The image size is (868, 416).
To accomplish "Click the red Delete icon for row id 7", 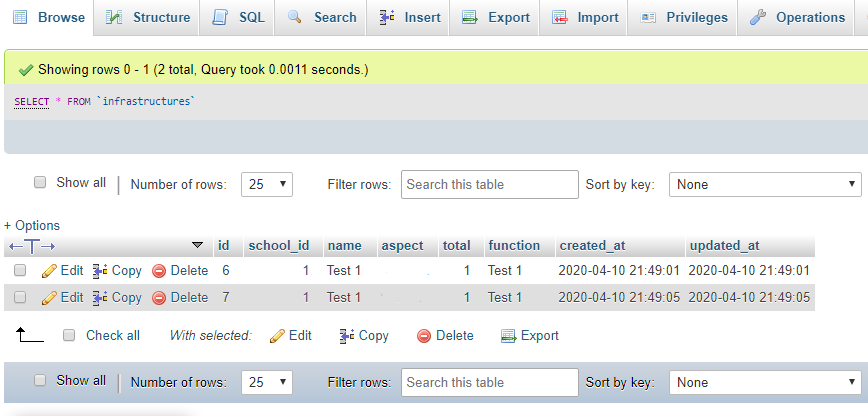I will (x=159, y=298).
